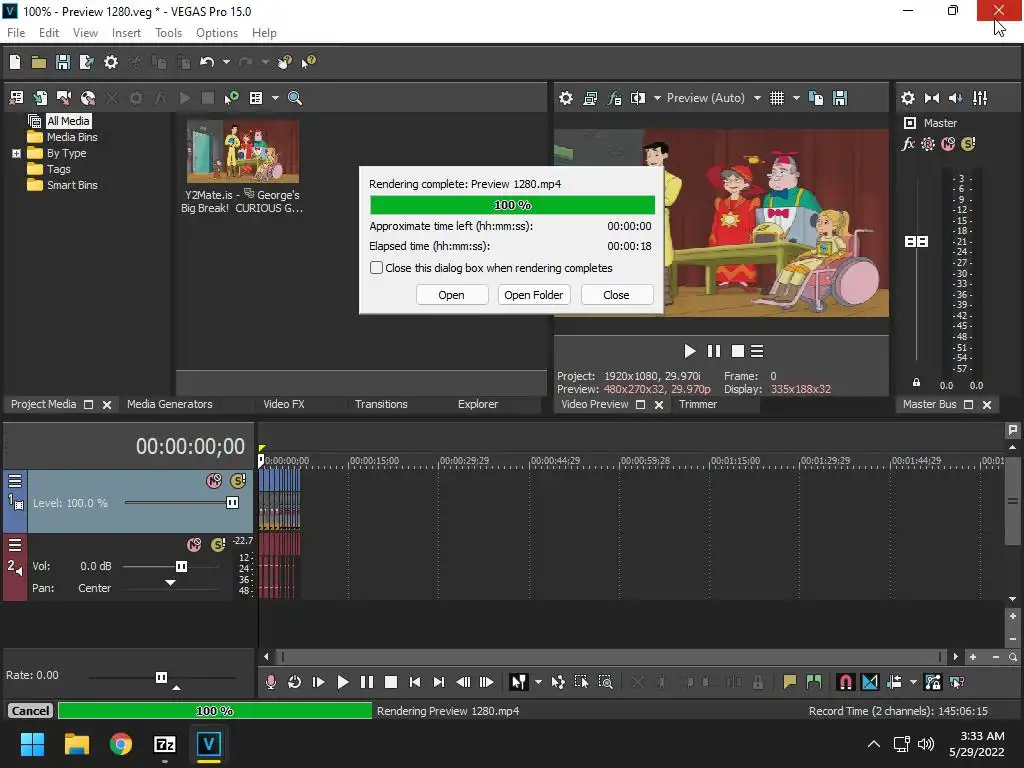
Task: Select the George's Big Break media thumbnail
Action: (243, 152)
